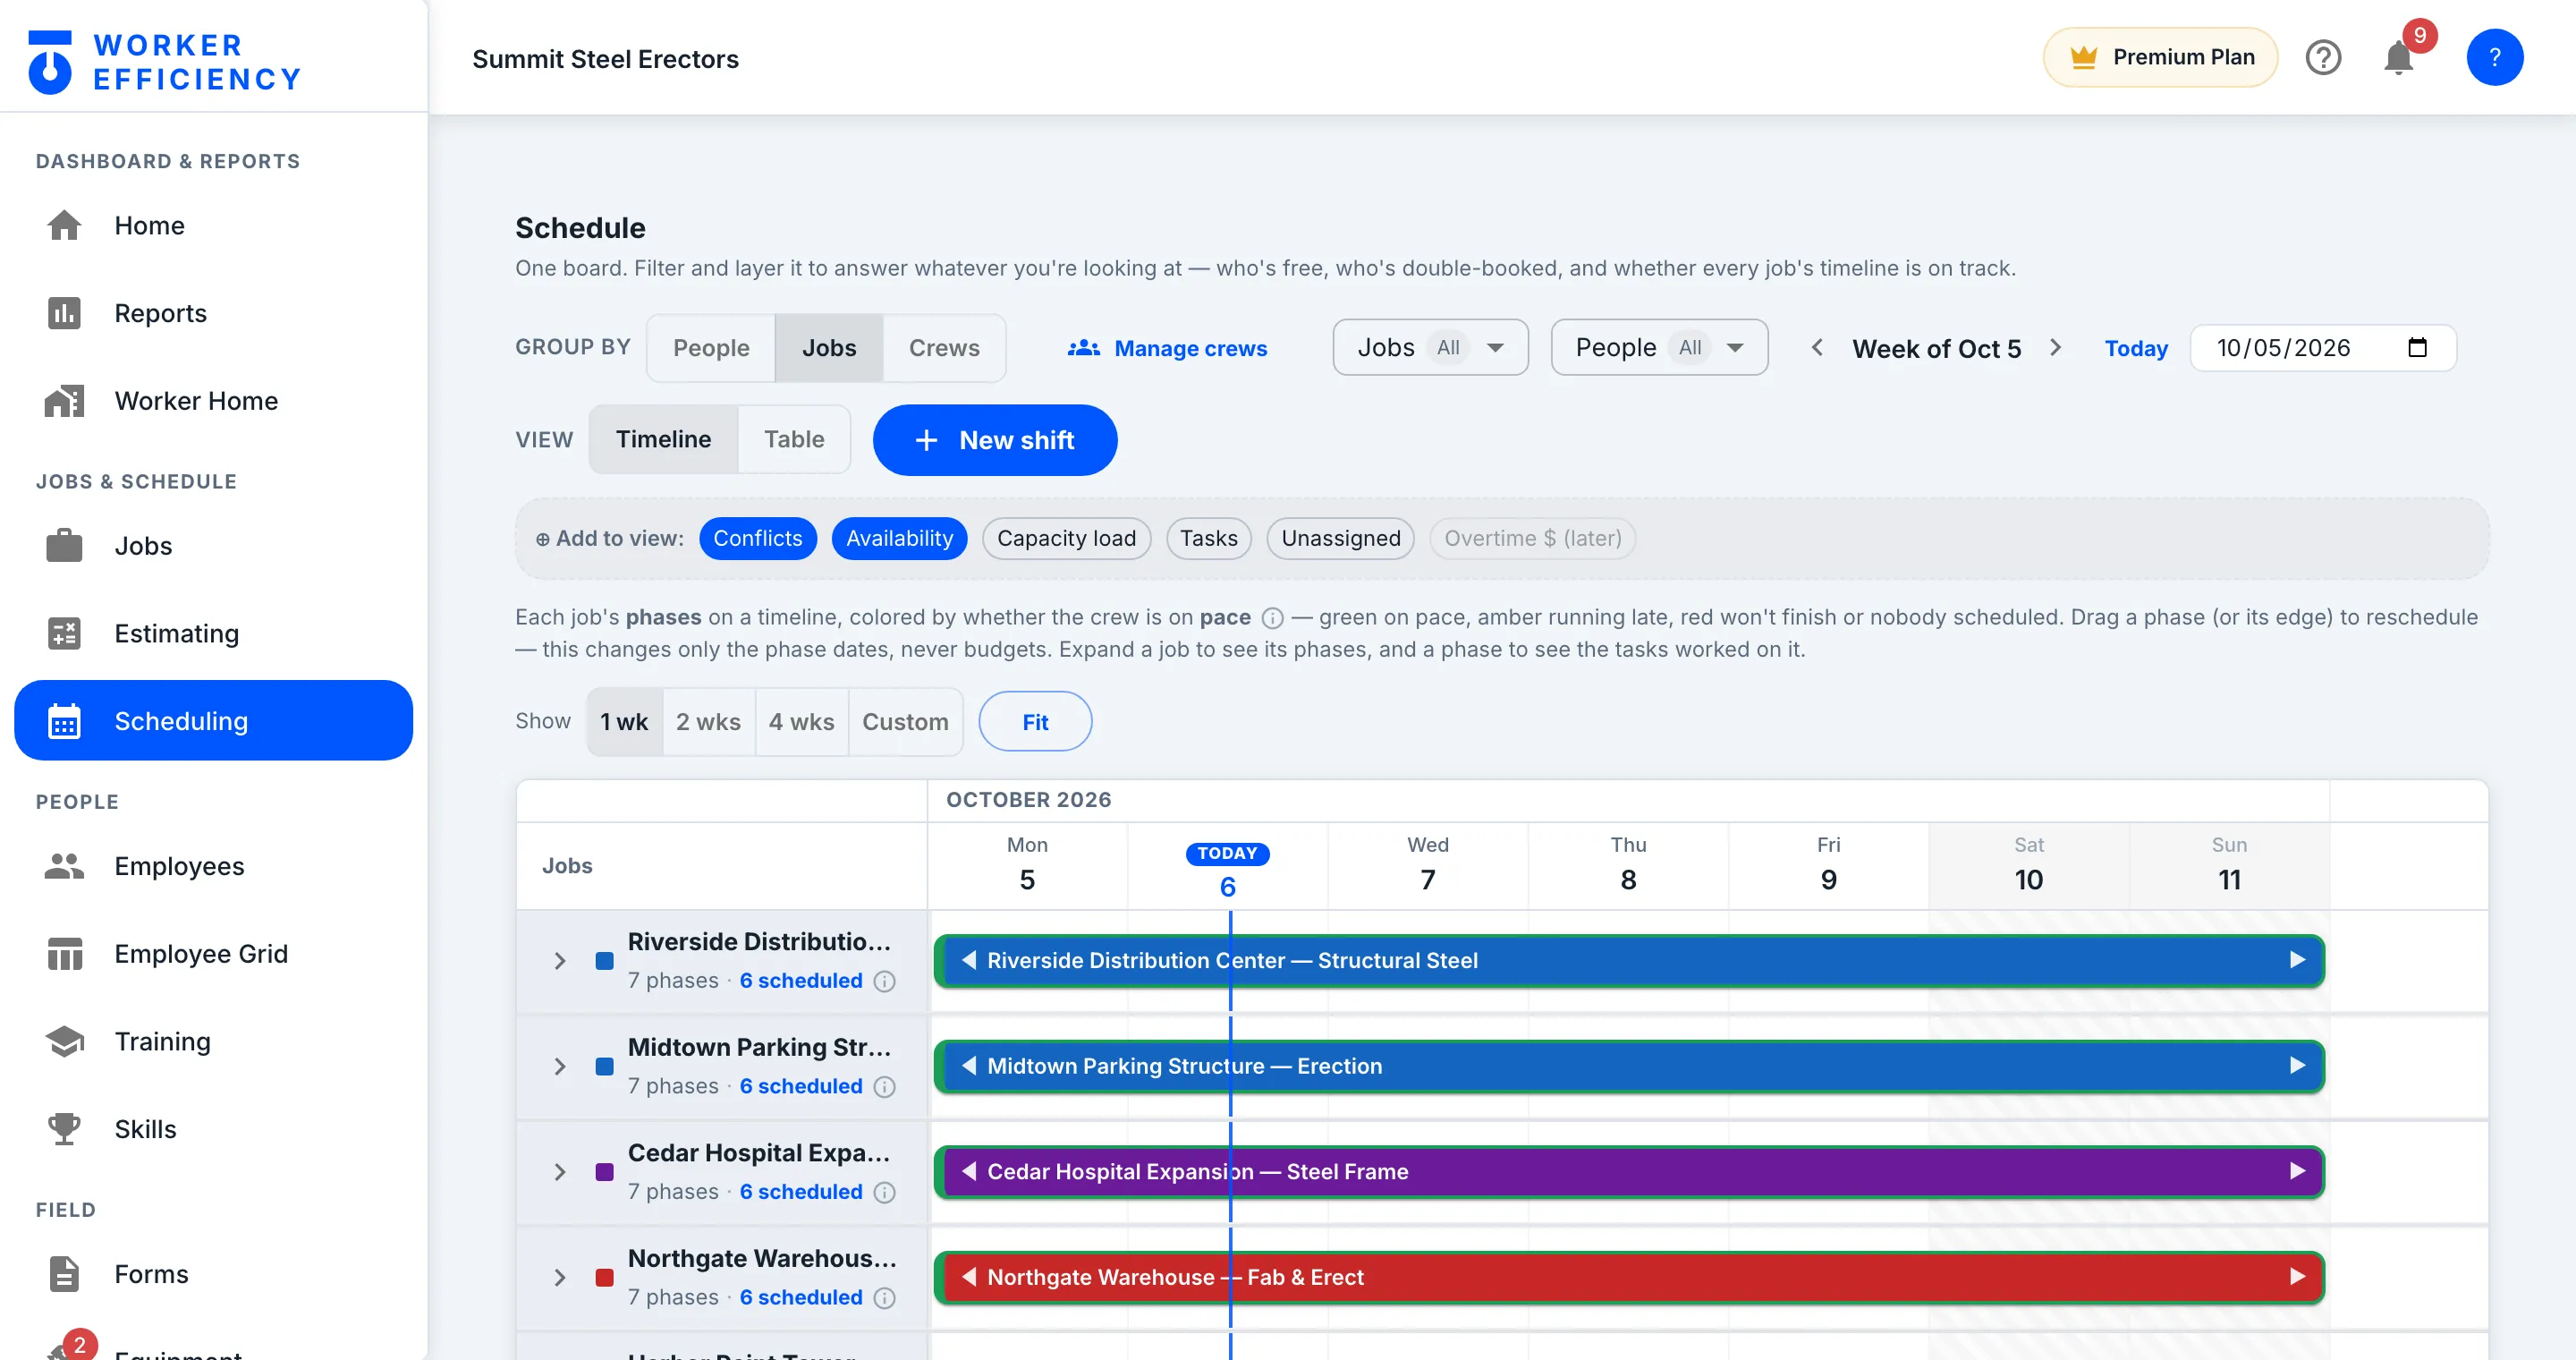Go to the next week arrow
The height and width of the screenshot is (1360, 2576).
point(2056,347)
